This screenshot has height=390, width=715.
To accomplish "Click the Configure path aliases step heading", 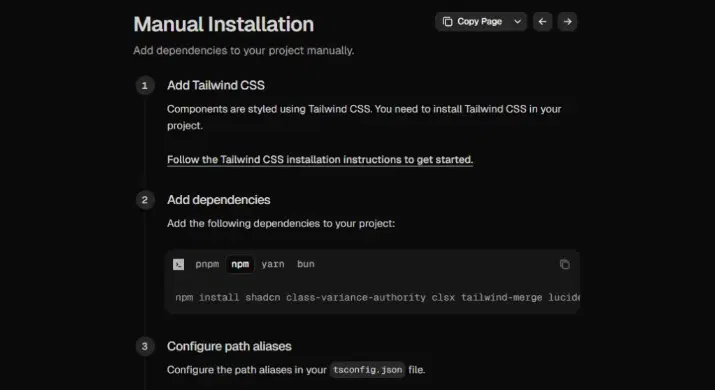I will (229, 346).
